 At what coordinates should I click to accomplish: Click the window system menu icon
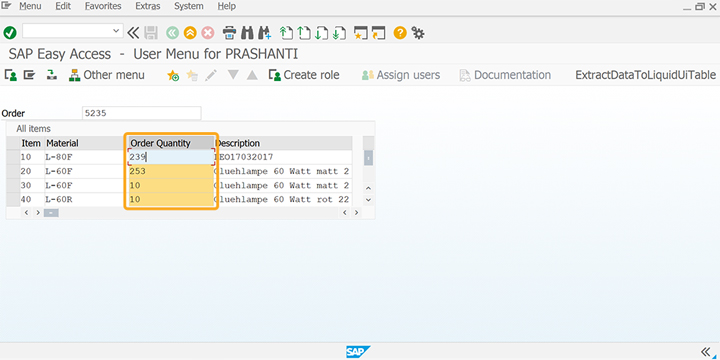[6, 6]
